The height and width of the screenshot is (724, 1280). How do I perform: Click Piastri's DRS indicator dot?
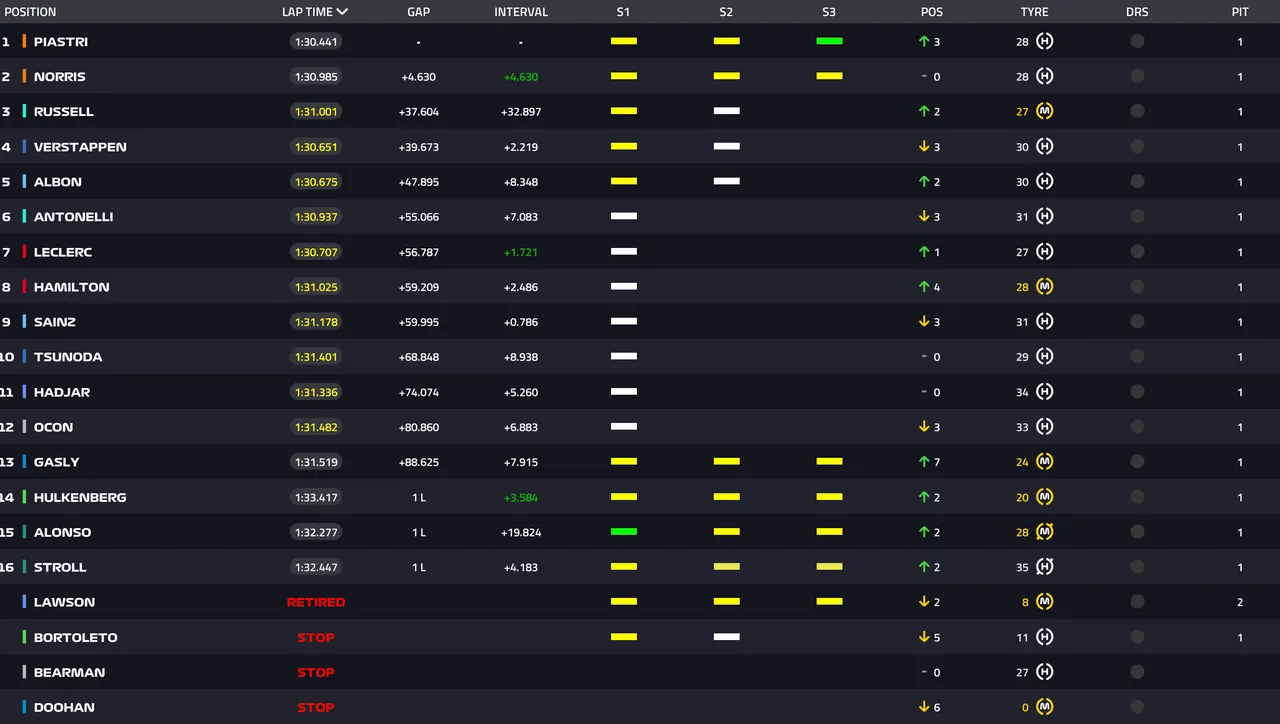[x=1137, y=41]
